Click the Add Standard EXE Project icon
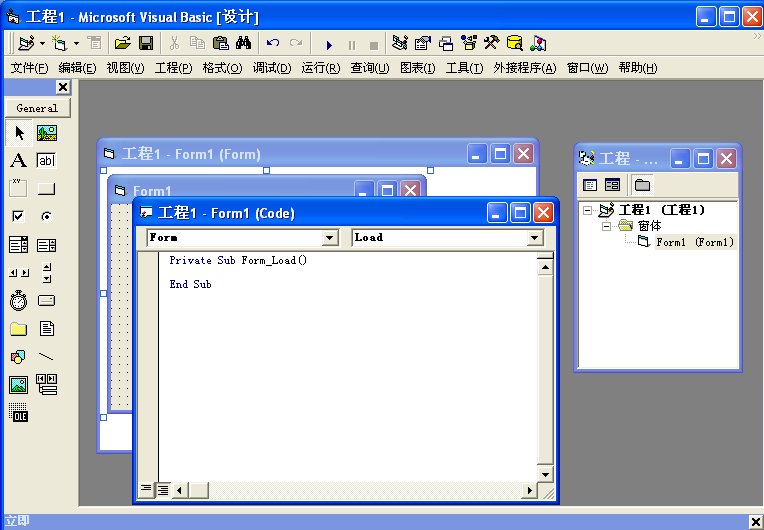 [26, 43]
